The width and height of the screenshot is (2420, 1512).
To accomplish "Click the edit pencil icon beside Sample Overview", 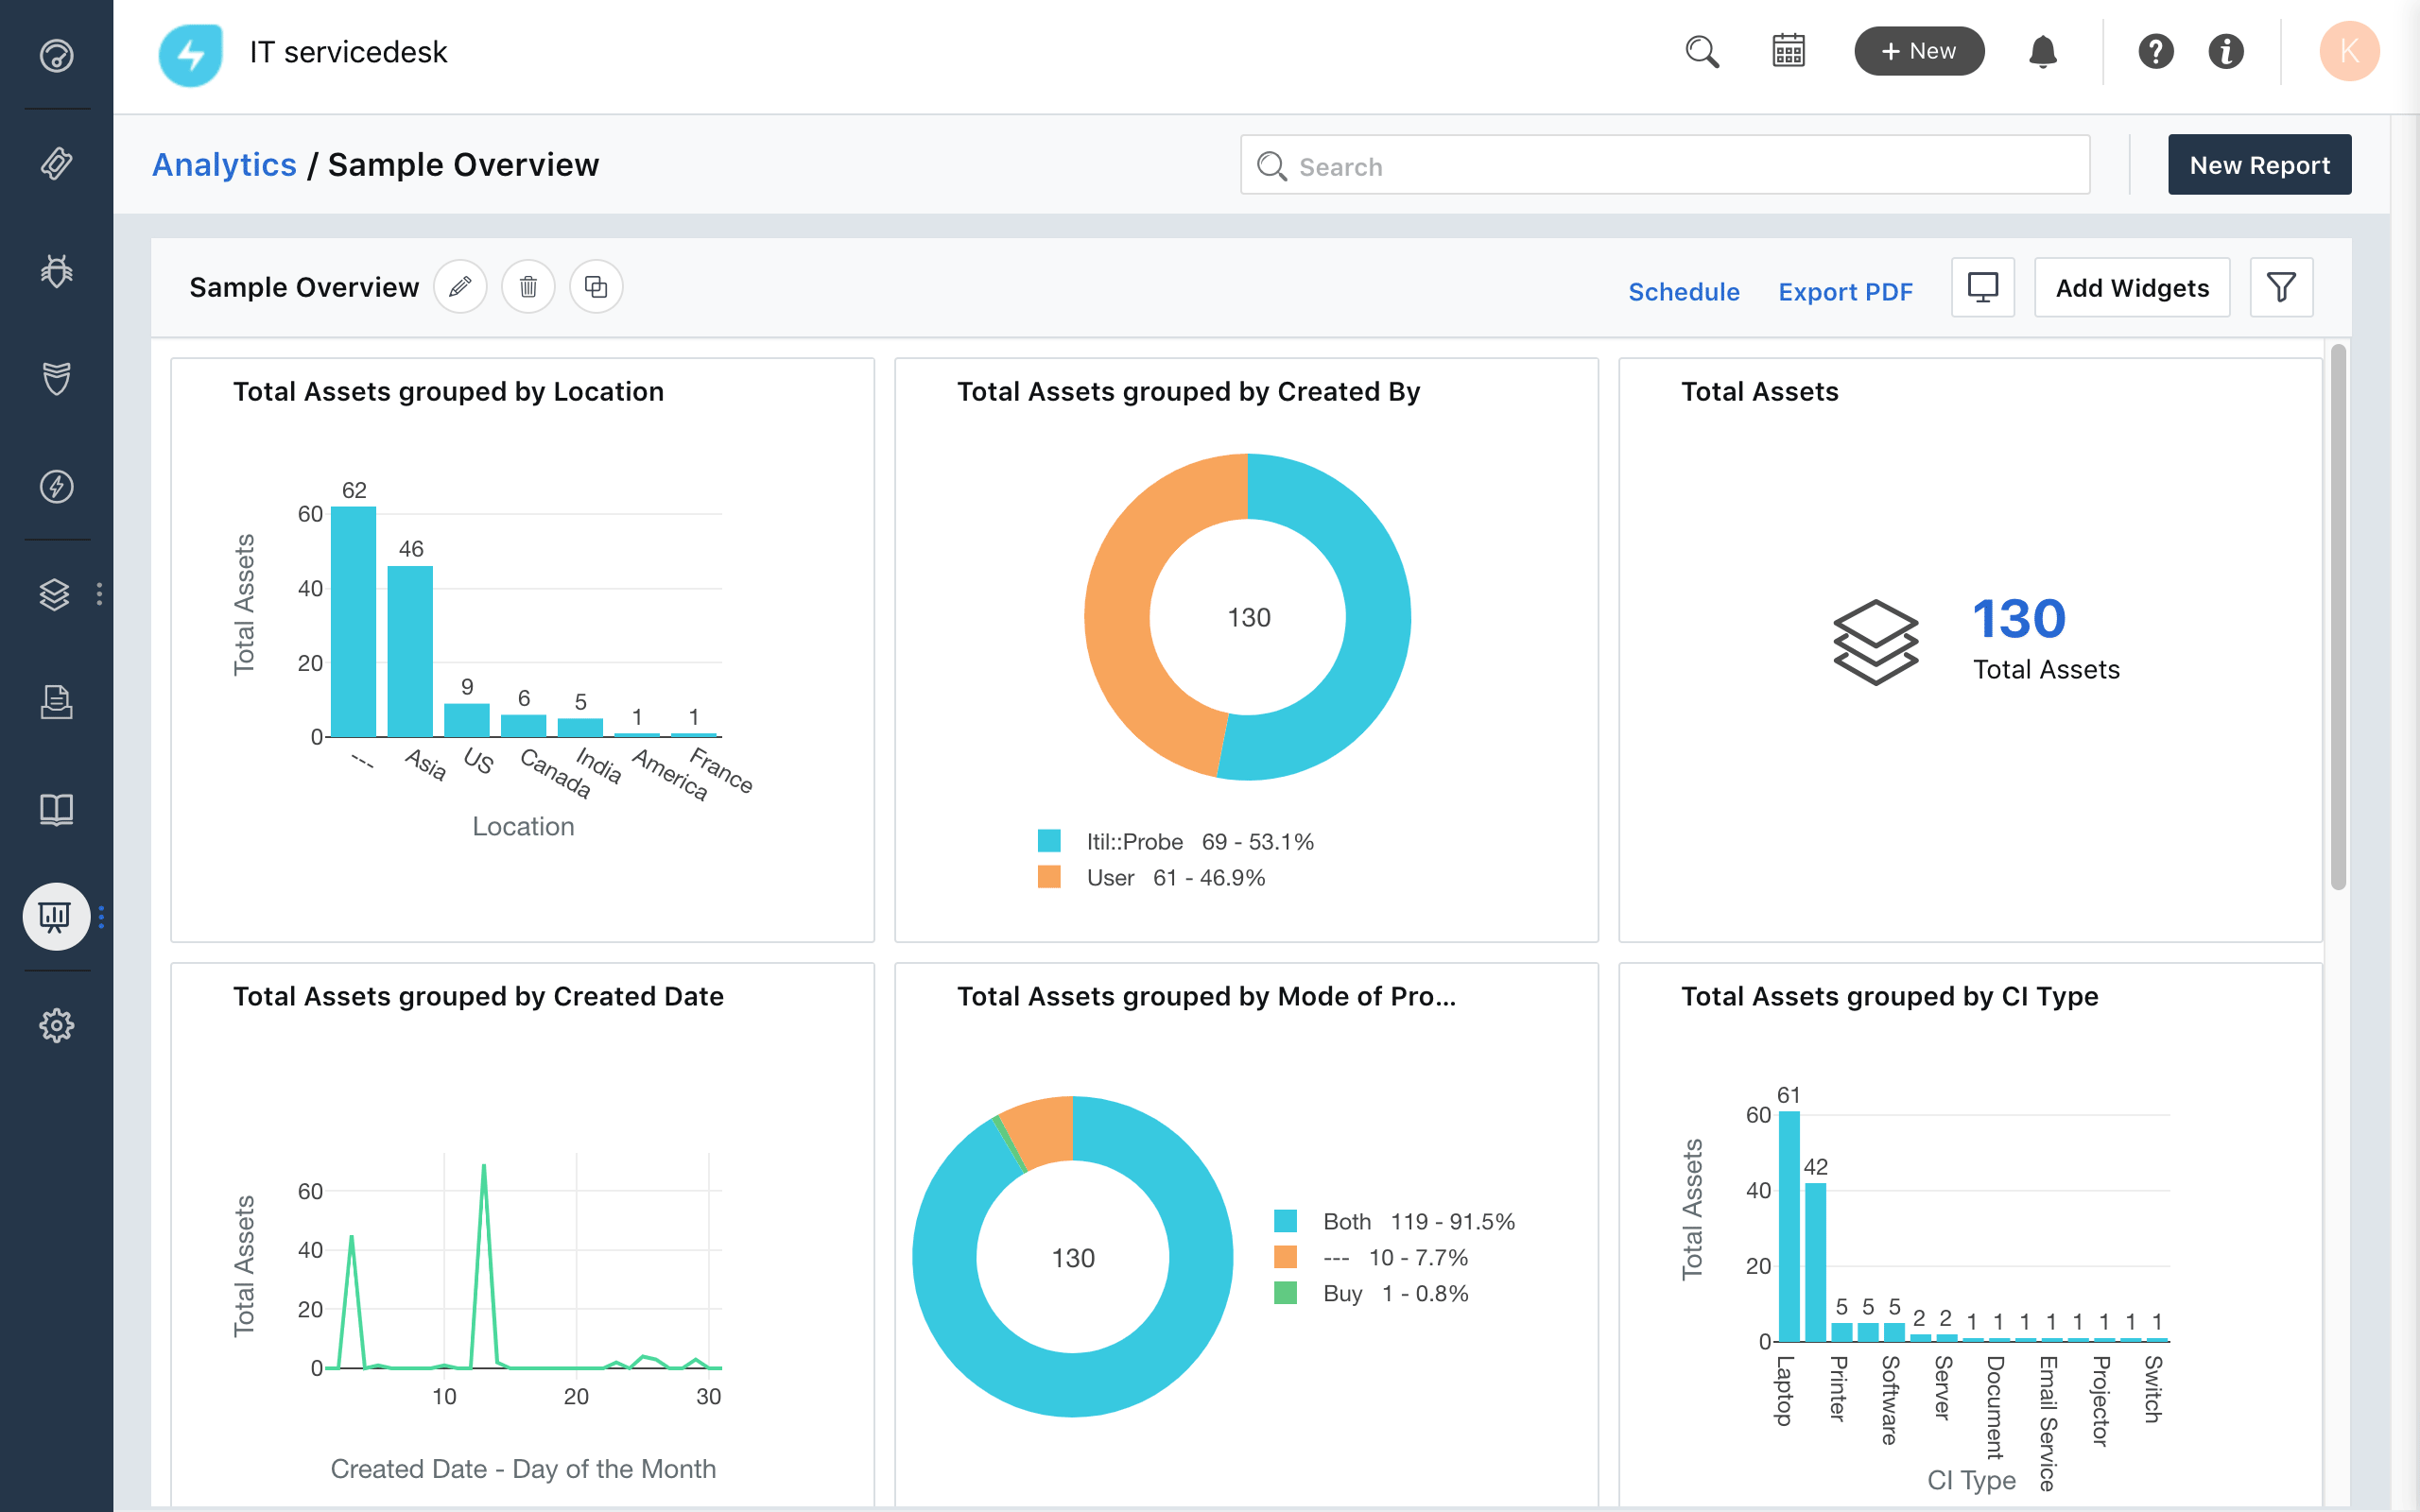I will coord(460,287).
